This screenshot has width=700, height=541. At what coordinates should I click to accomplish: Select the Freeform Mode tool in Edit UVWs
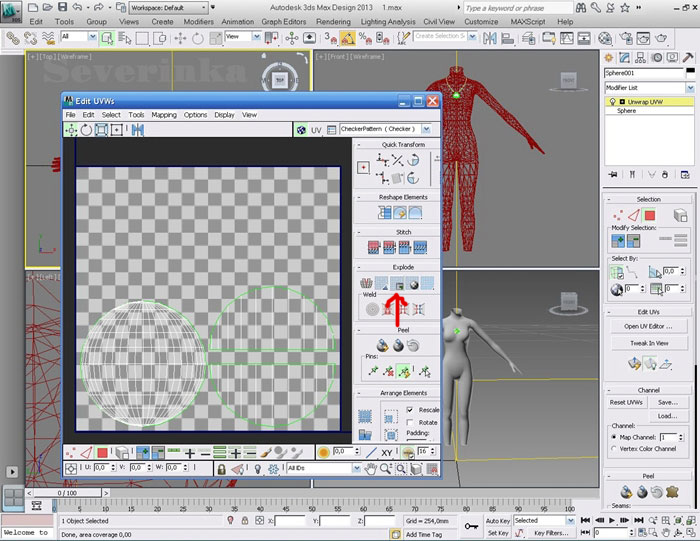tap(116, 130)
